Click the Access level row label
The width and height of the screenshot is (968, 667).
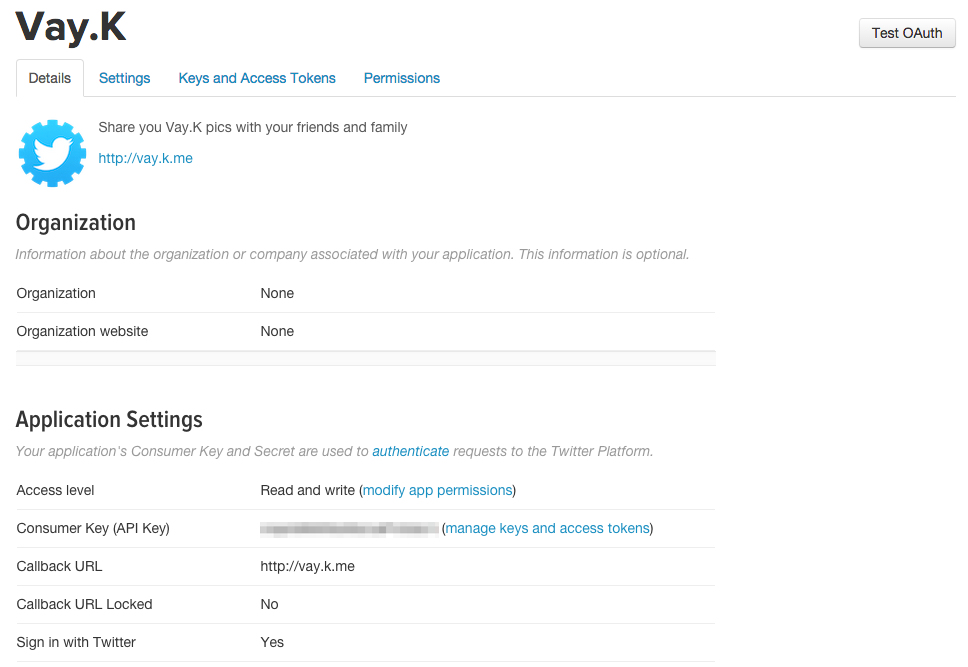click(56, 490)
